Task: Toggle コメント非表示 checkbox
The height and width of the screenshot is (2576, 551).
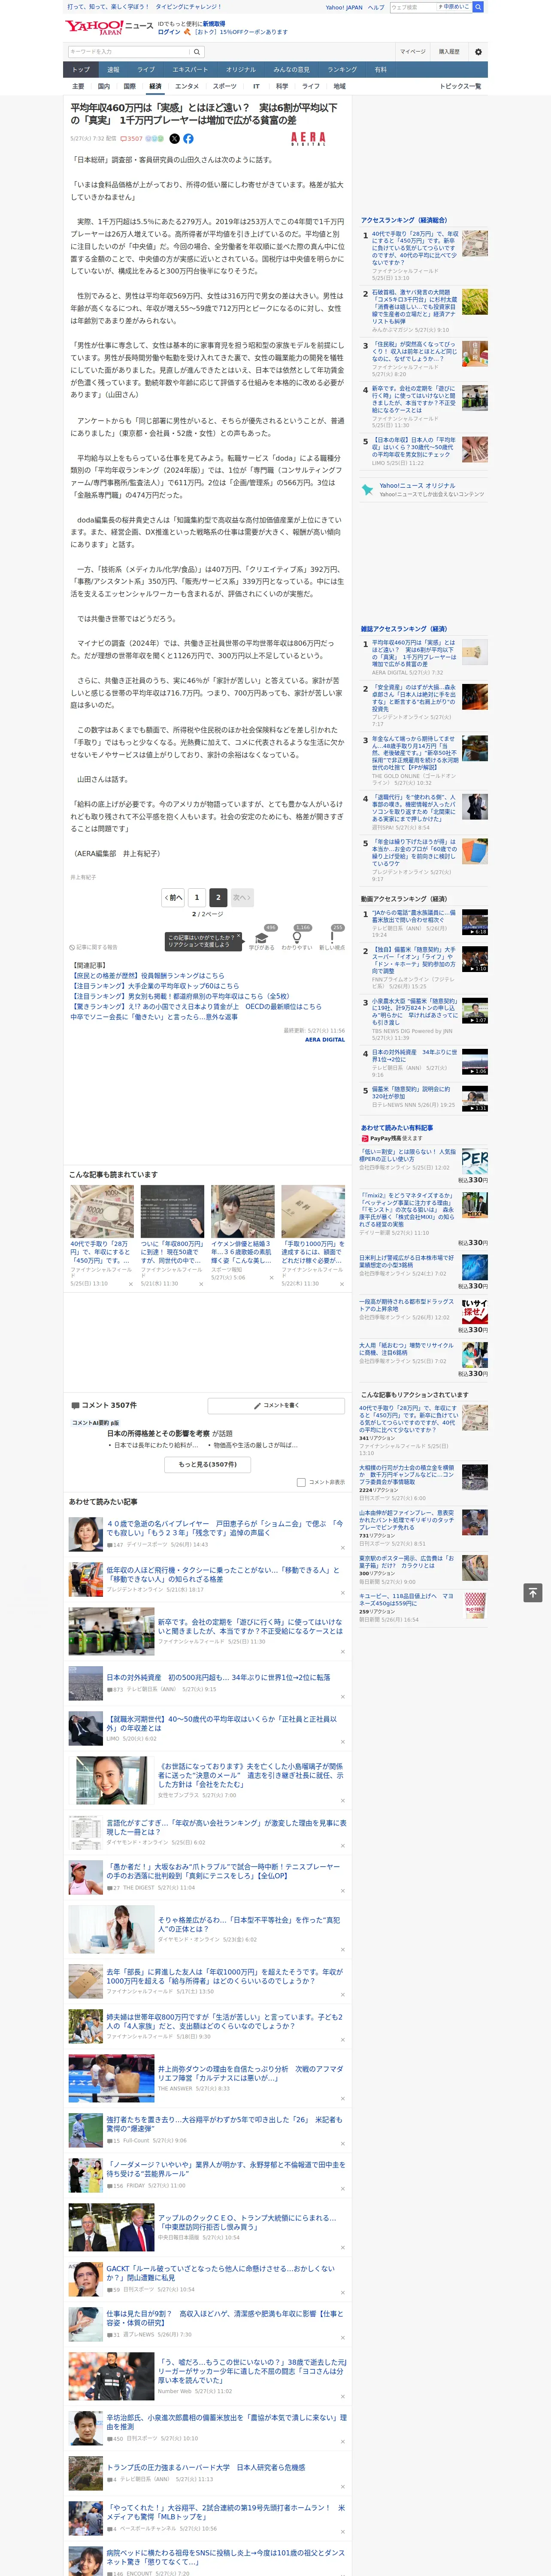Action: (301, 1482)
